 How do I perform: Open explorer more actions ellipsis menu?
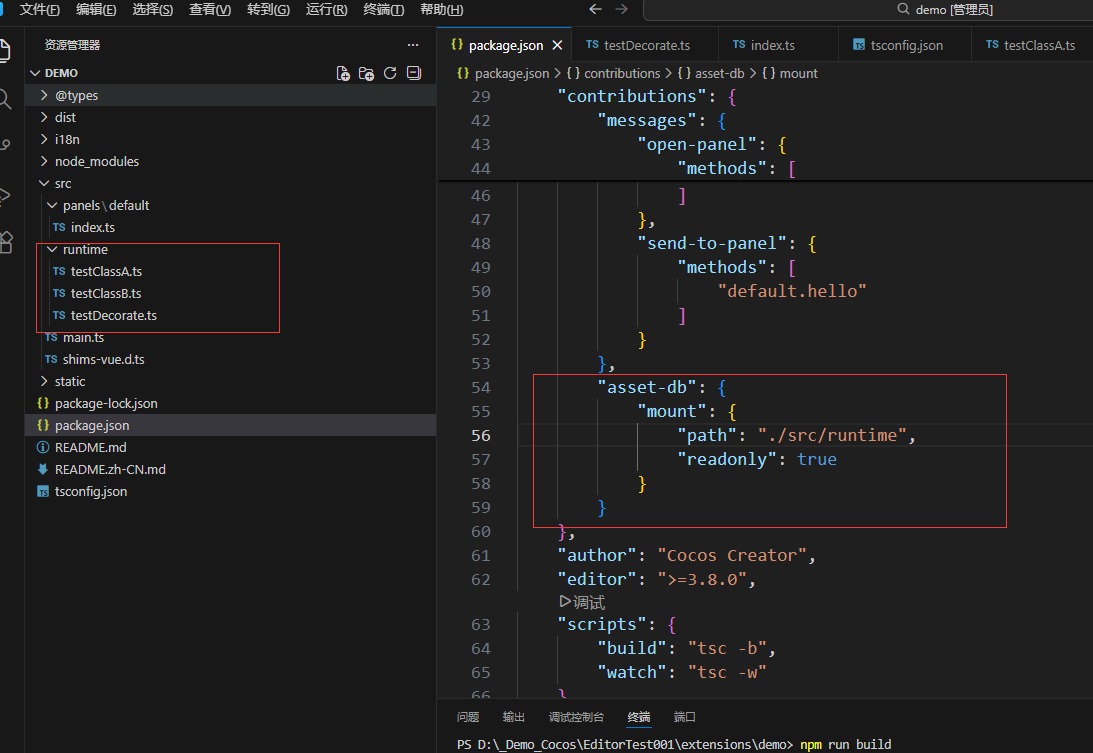413,45
